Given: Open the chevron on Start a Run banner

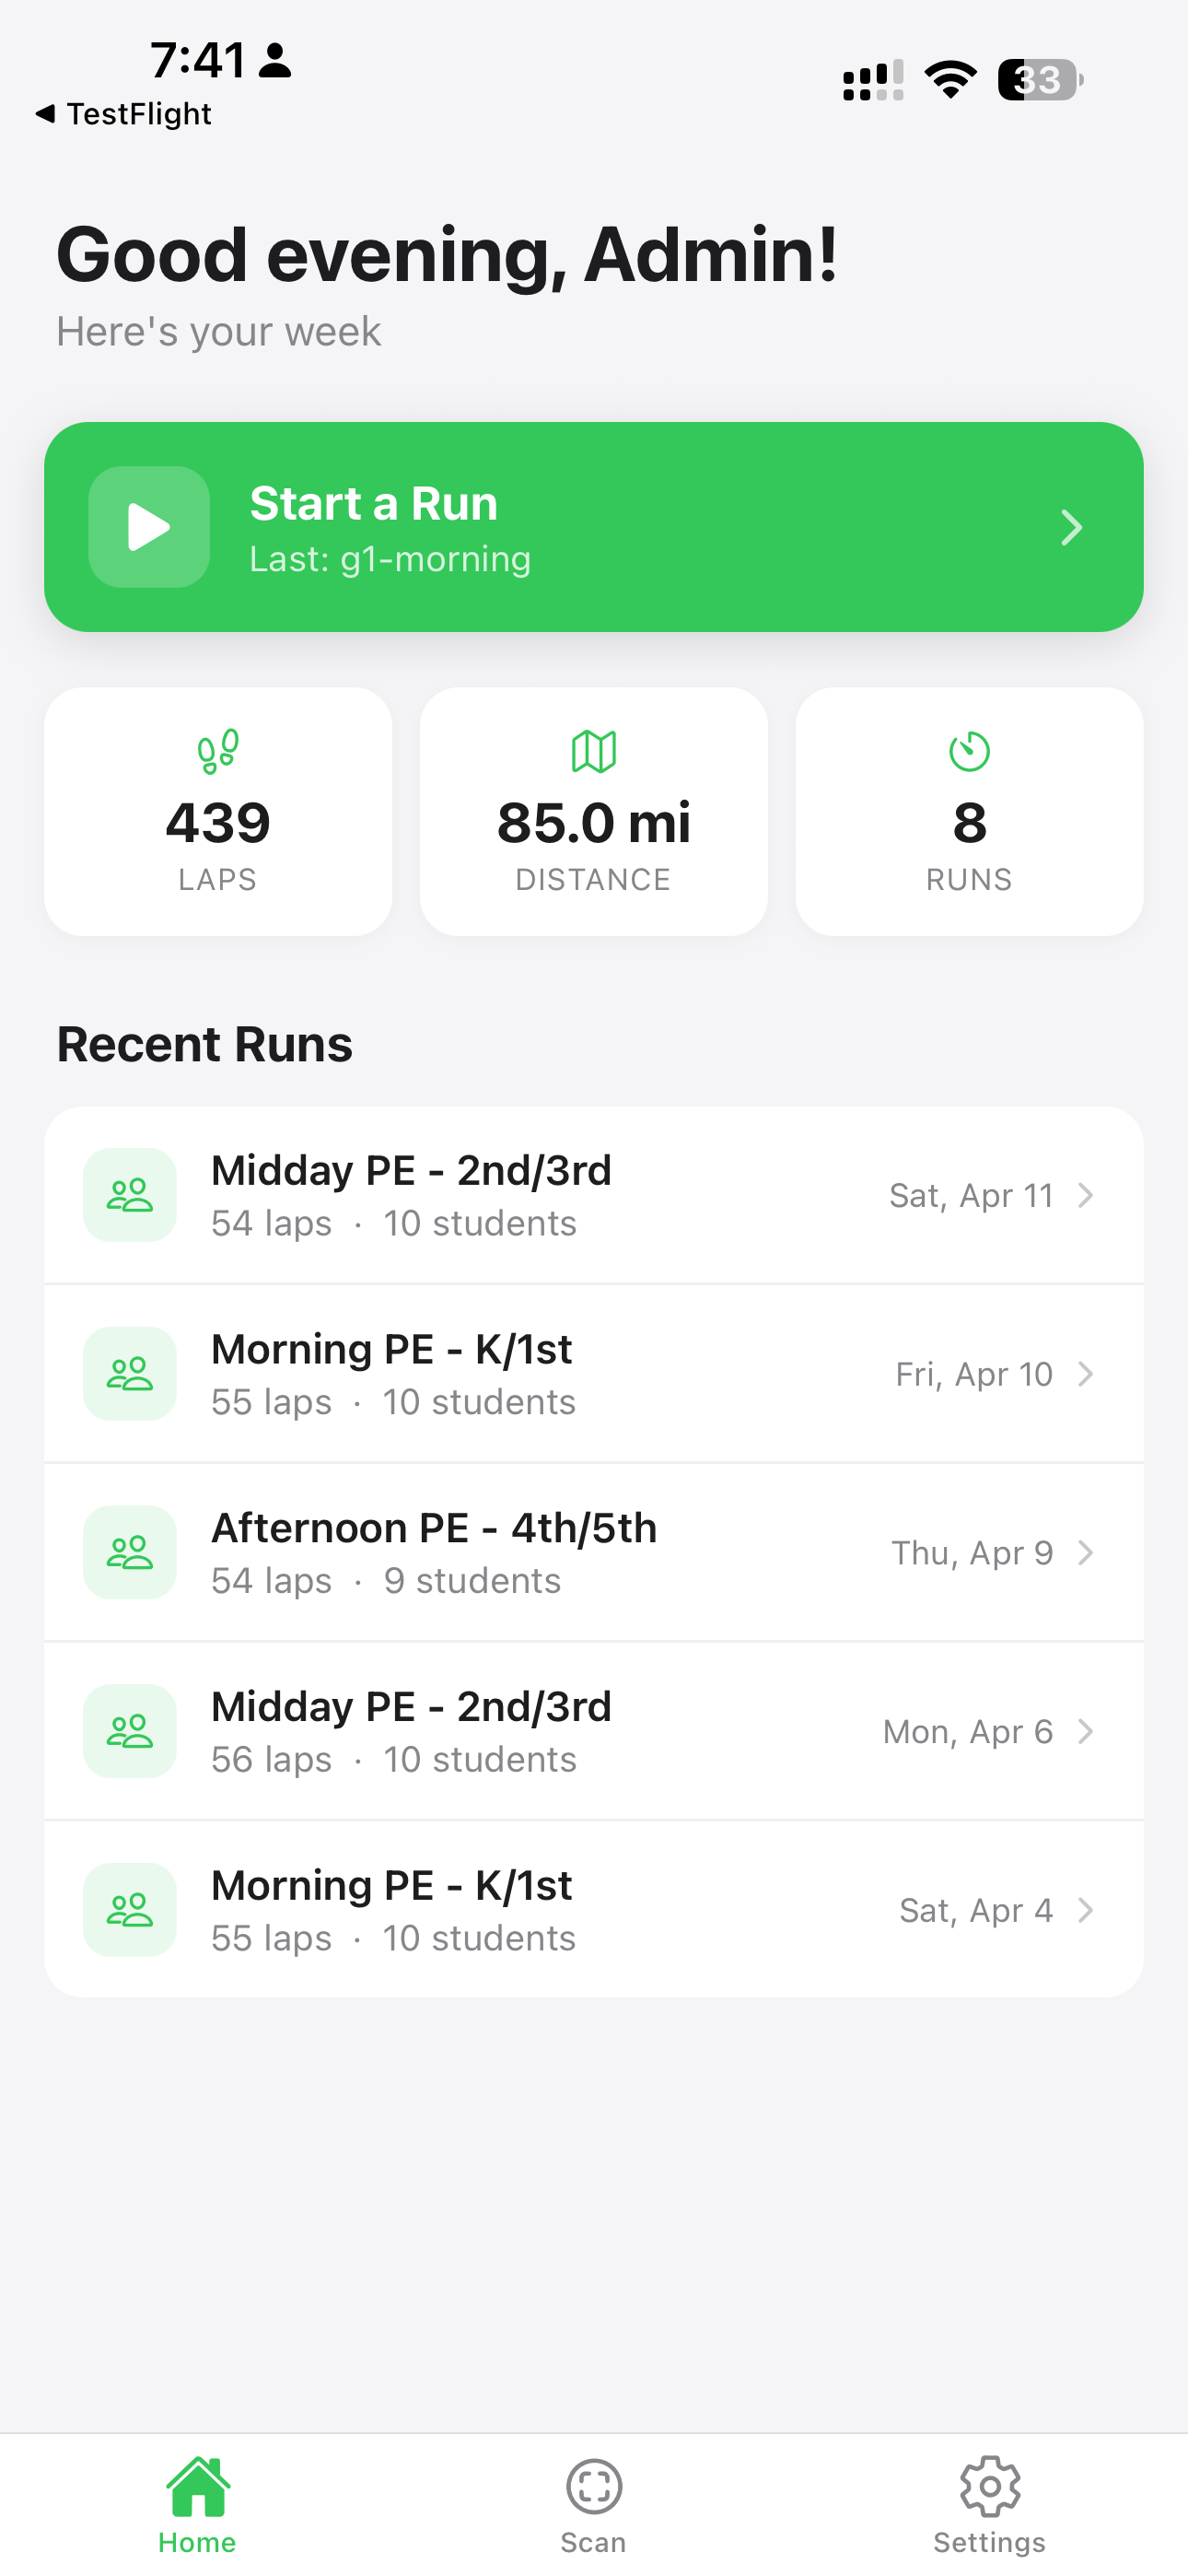Looking at the screenshot, I should [x=1071, y=527].
